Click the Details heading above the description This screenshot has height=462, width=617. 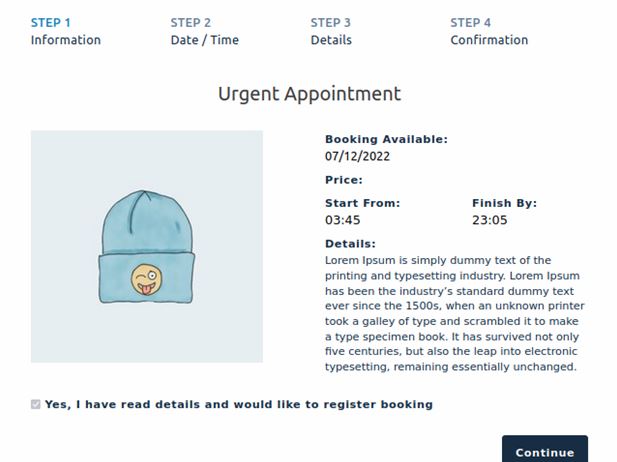click(350, 244)
